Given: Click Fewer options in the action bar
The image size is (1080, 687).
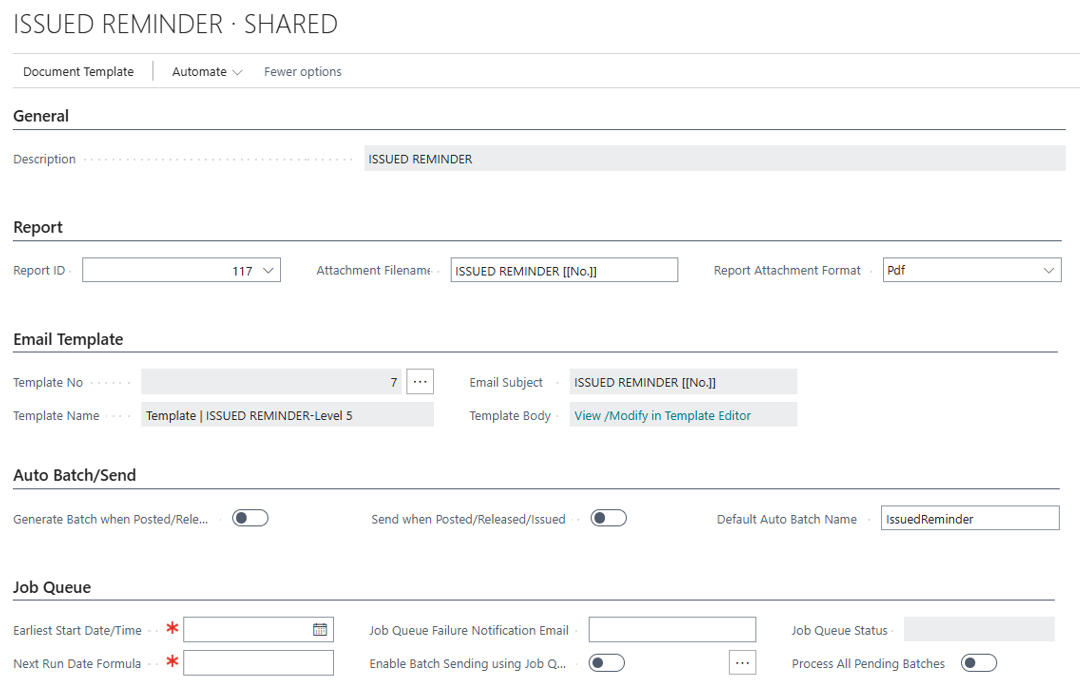Looking at the screenshot, I should [x=303, y=72].
